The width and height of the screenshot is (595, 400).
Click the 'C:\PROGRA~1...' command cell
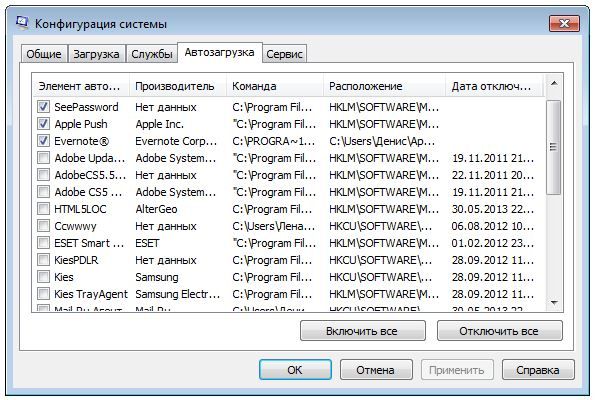point(274,141)
